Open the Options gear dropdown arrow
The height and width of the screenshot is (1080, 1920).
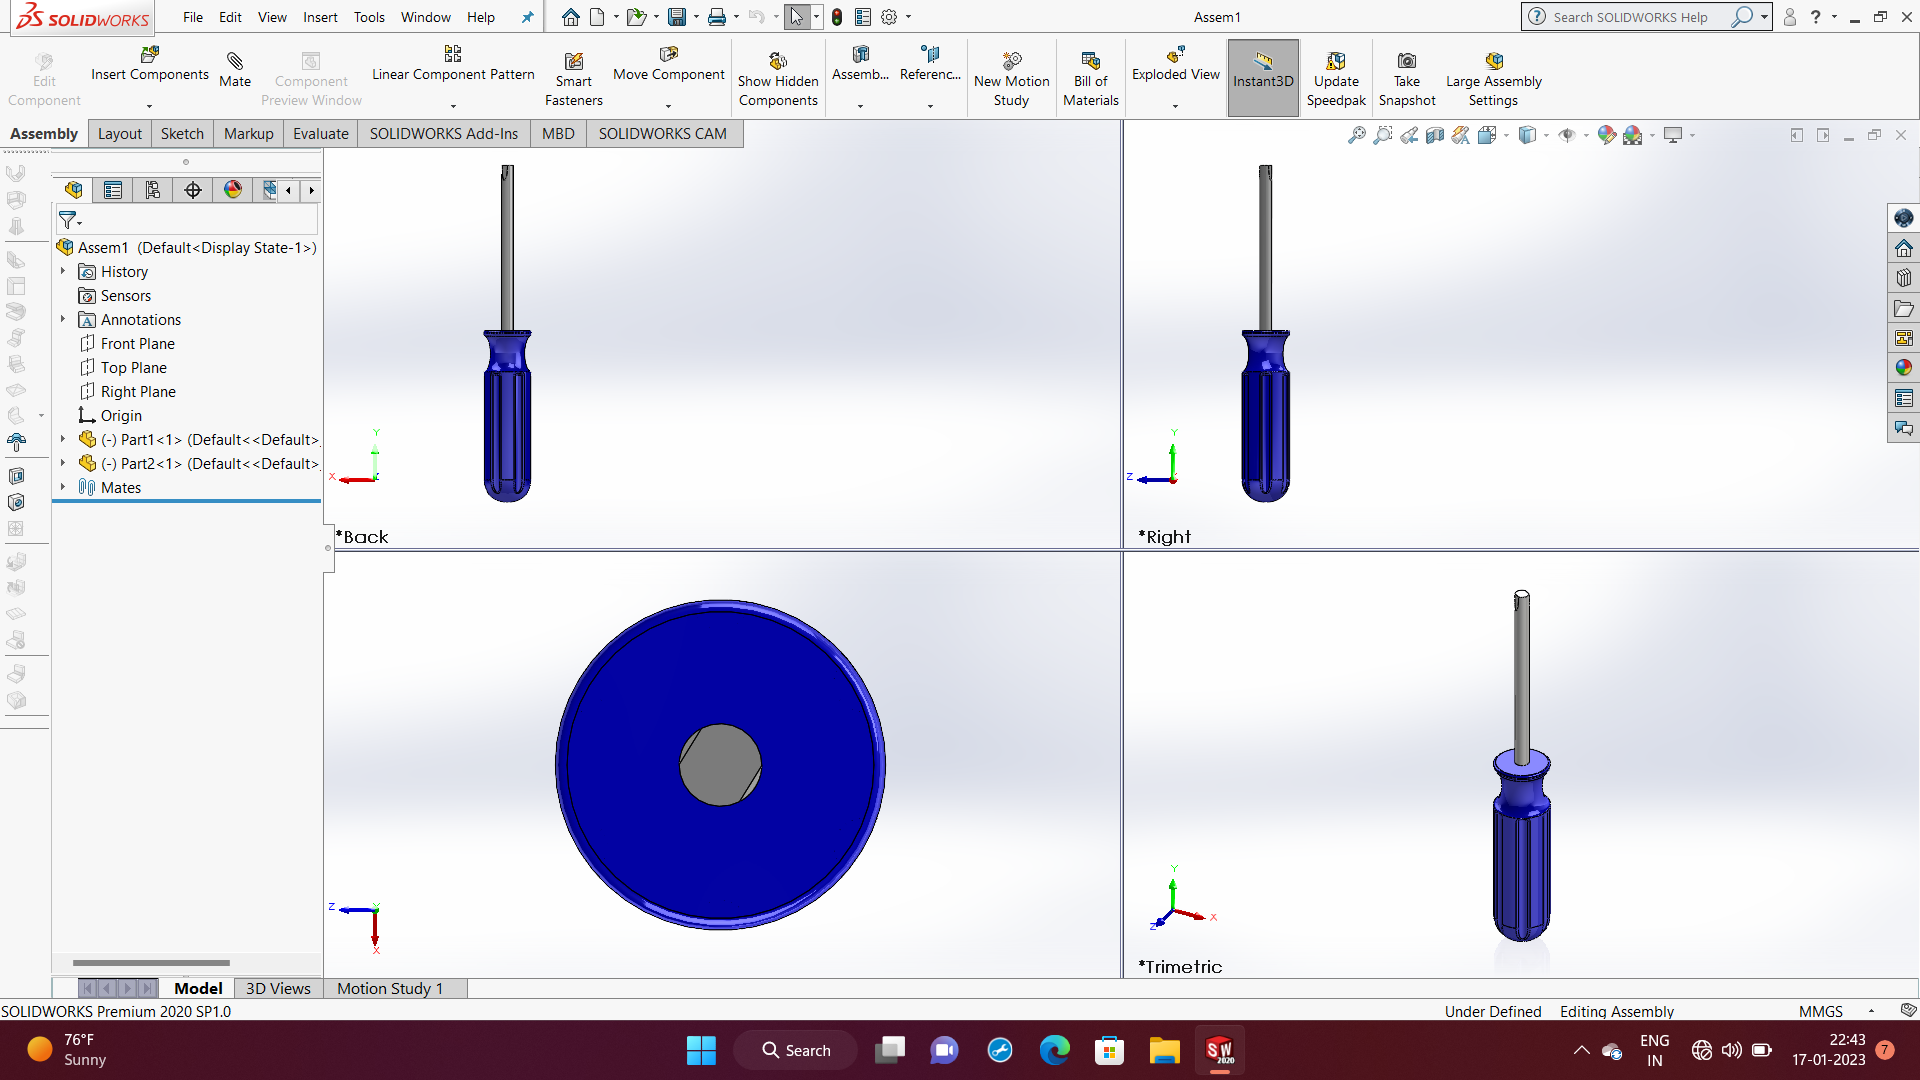click(908, 17)
